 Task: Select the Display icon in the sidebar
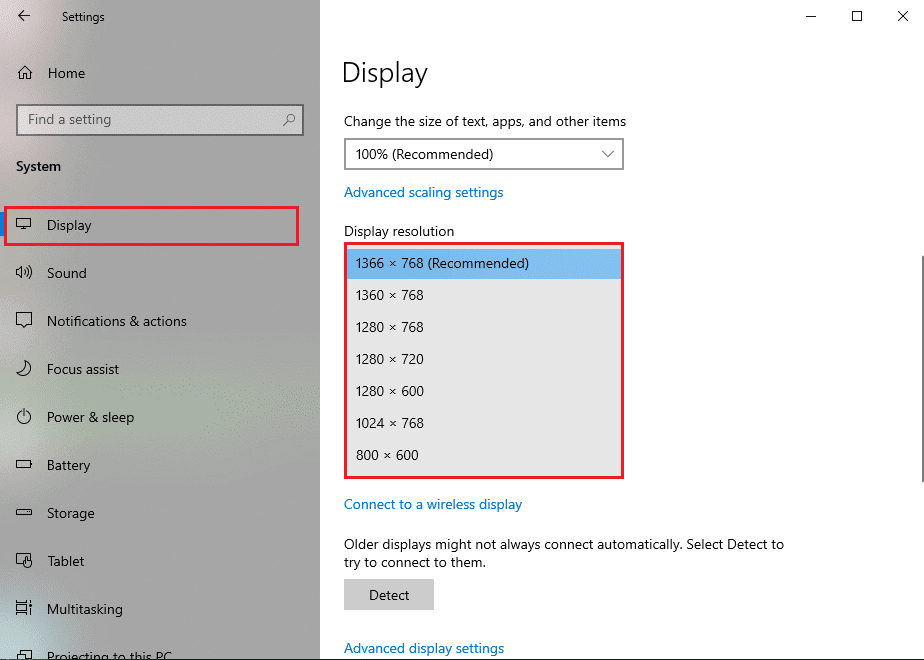click(x=23, y=225)
